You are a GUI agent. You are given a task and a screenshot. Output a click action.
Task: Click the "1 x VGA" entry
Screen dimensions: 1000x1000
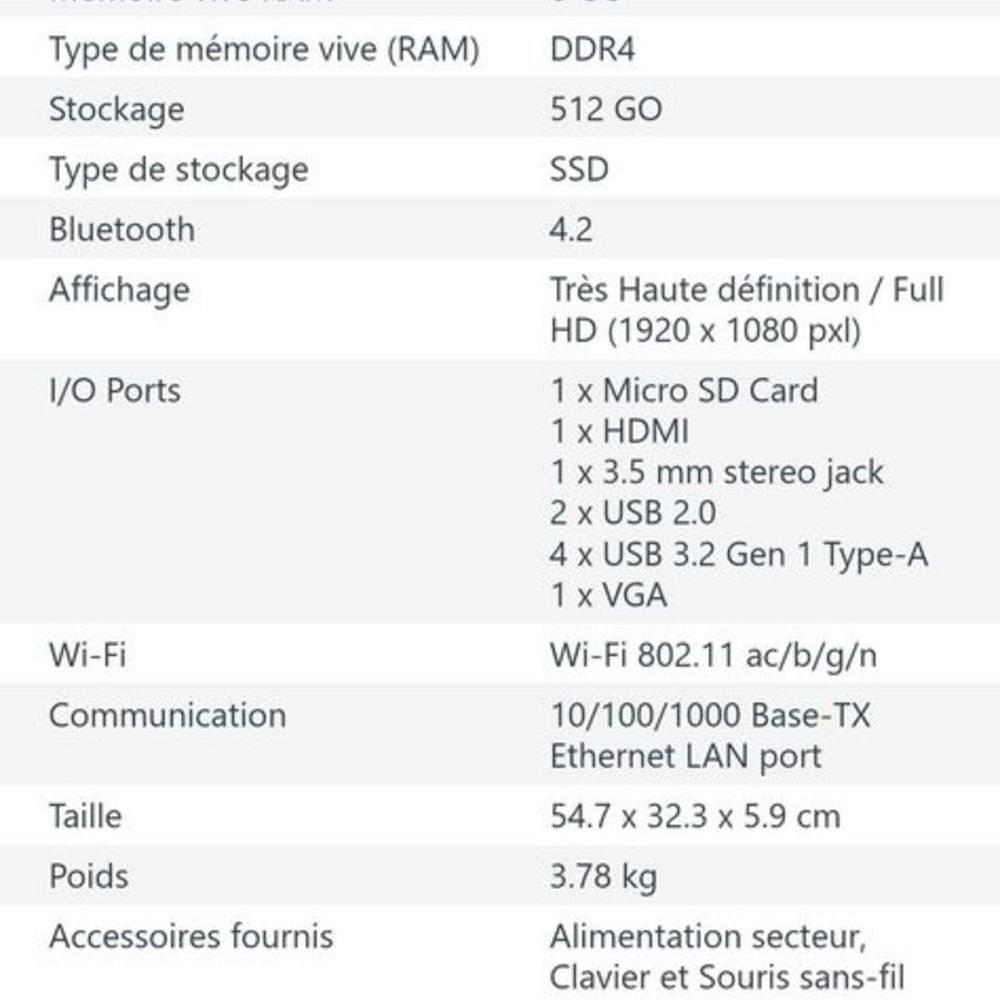coord(608,595)
